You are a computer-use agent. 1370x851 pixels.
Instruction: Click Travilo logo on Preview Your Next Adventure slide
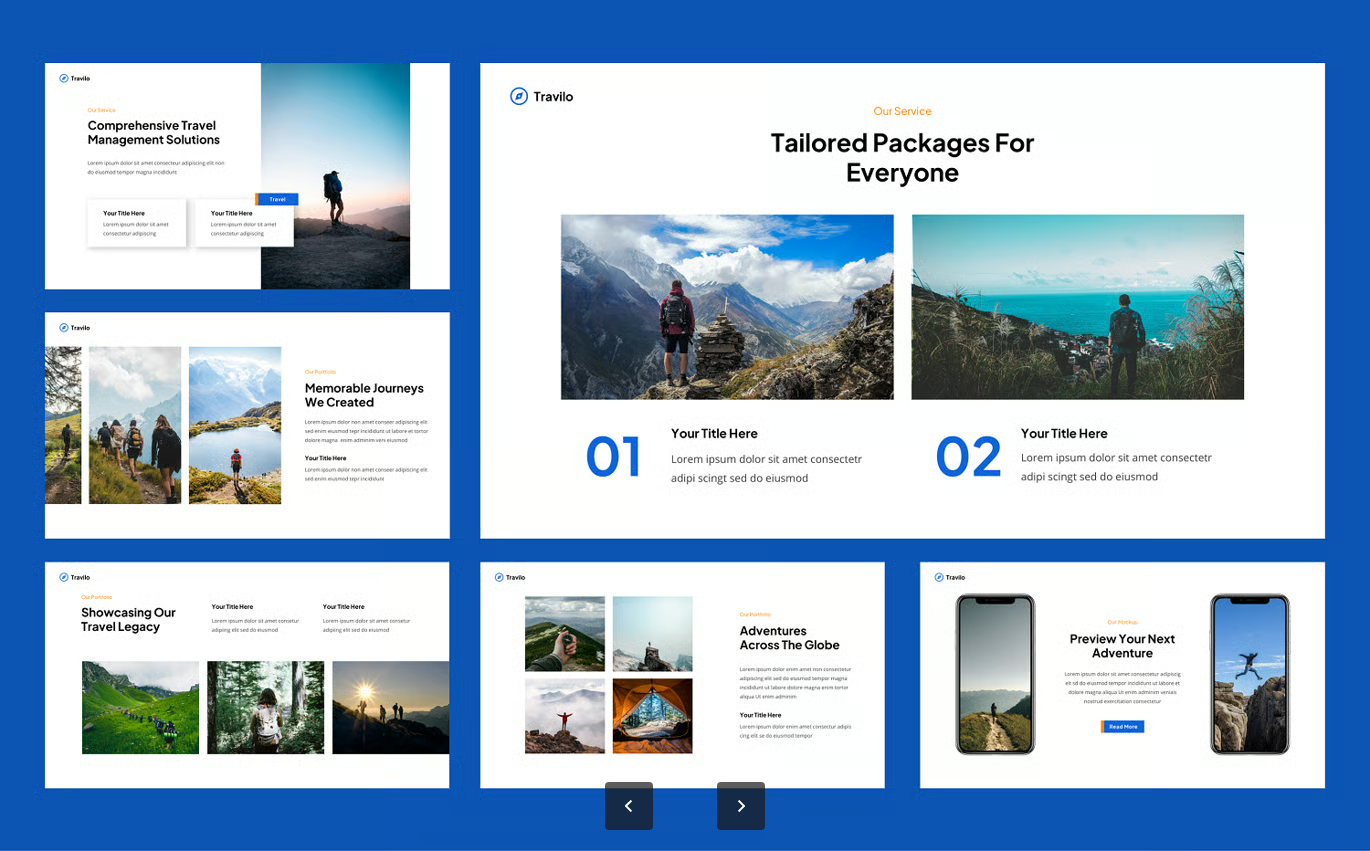(x=950, y=577)
